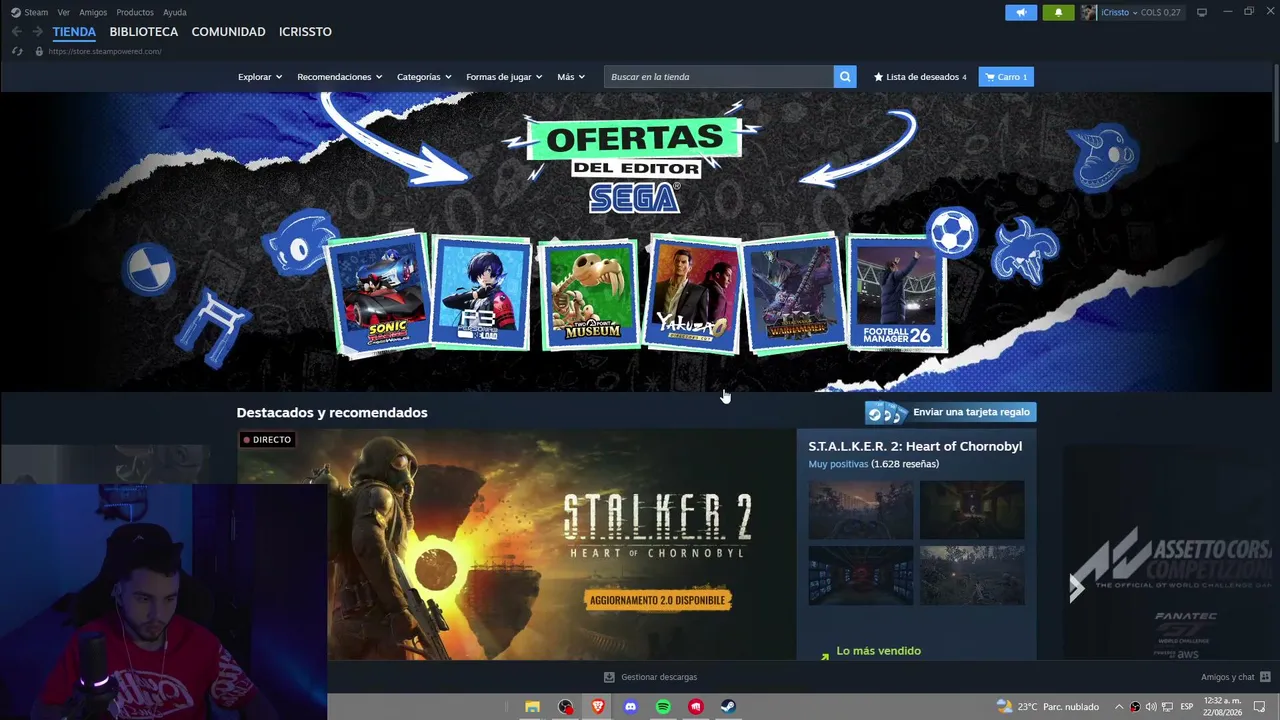Viewport: 1280px width, 720px height.
Task: Click the store URL address text
Action: tap(105, 51)
